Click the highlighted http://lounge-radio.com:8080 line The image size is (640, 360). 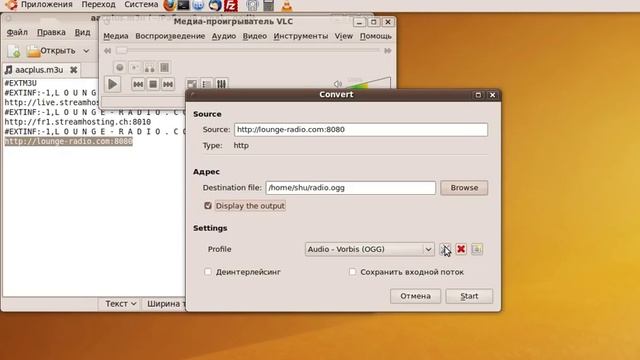pyautogui.click(x=69, y=141)
